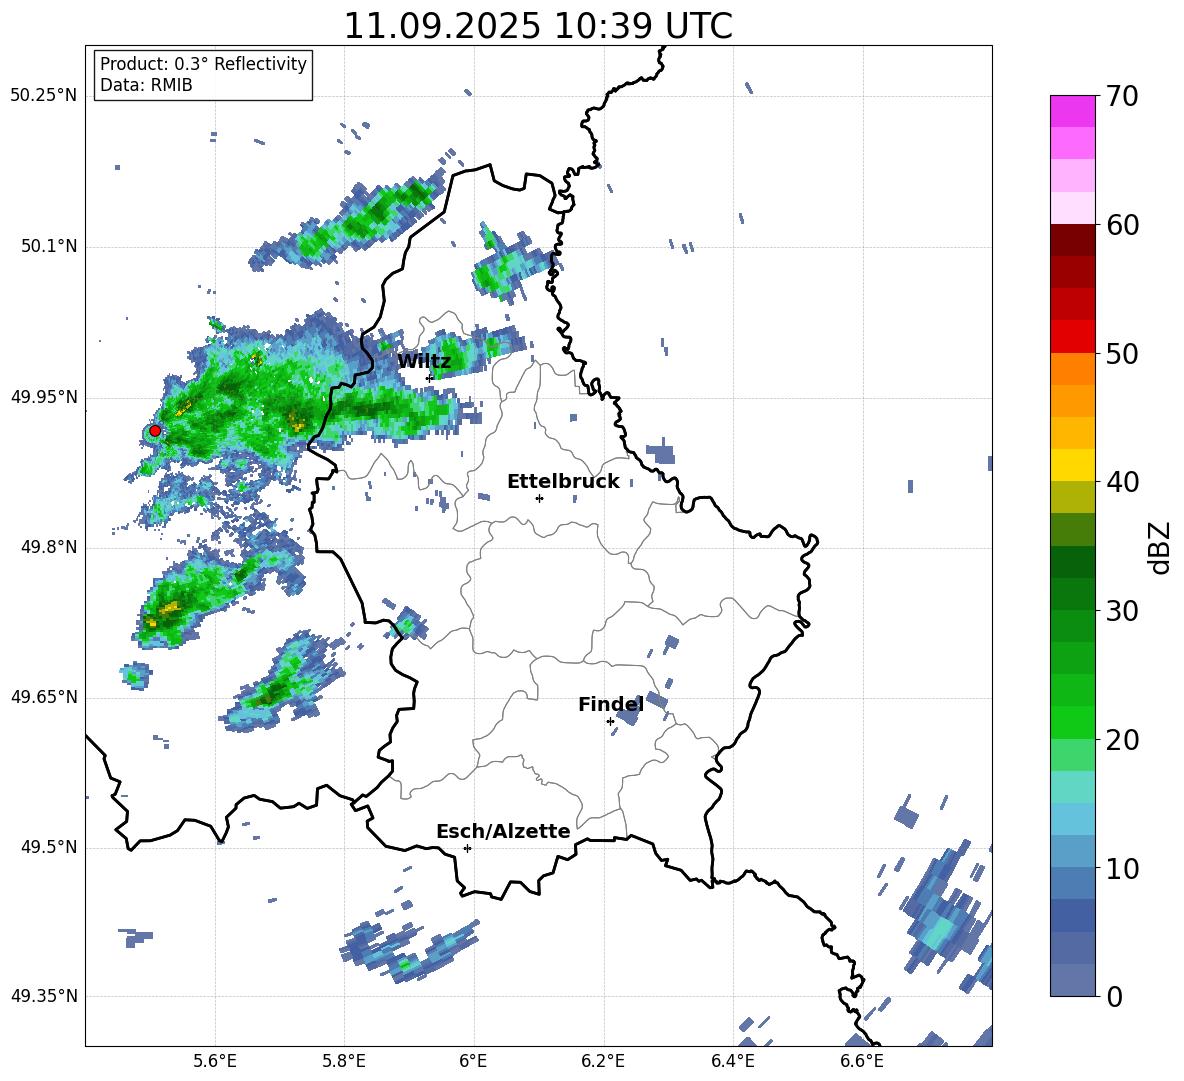Click the 6.2°E longitude label

pyautogui.click(x=603, y=1061)
